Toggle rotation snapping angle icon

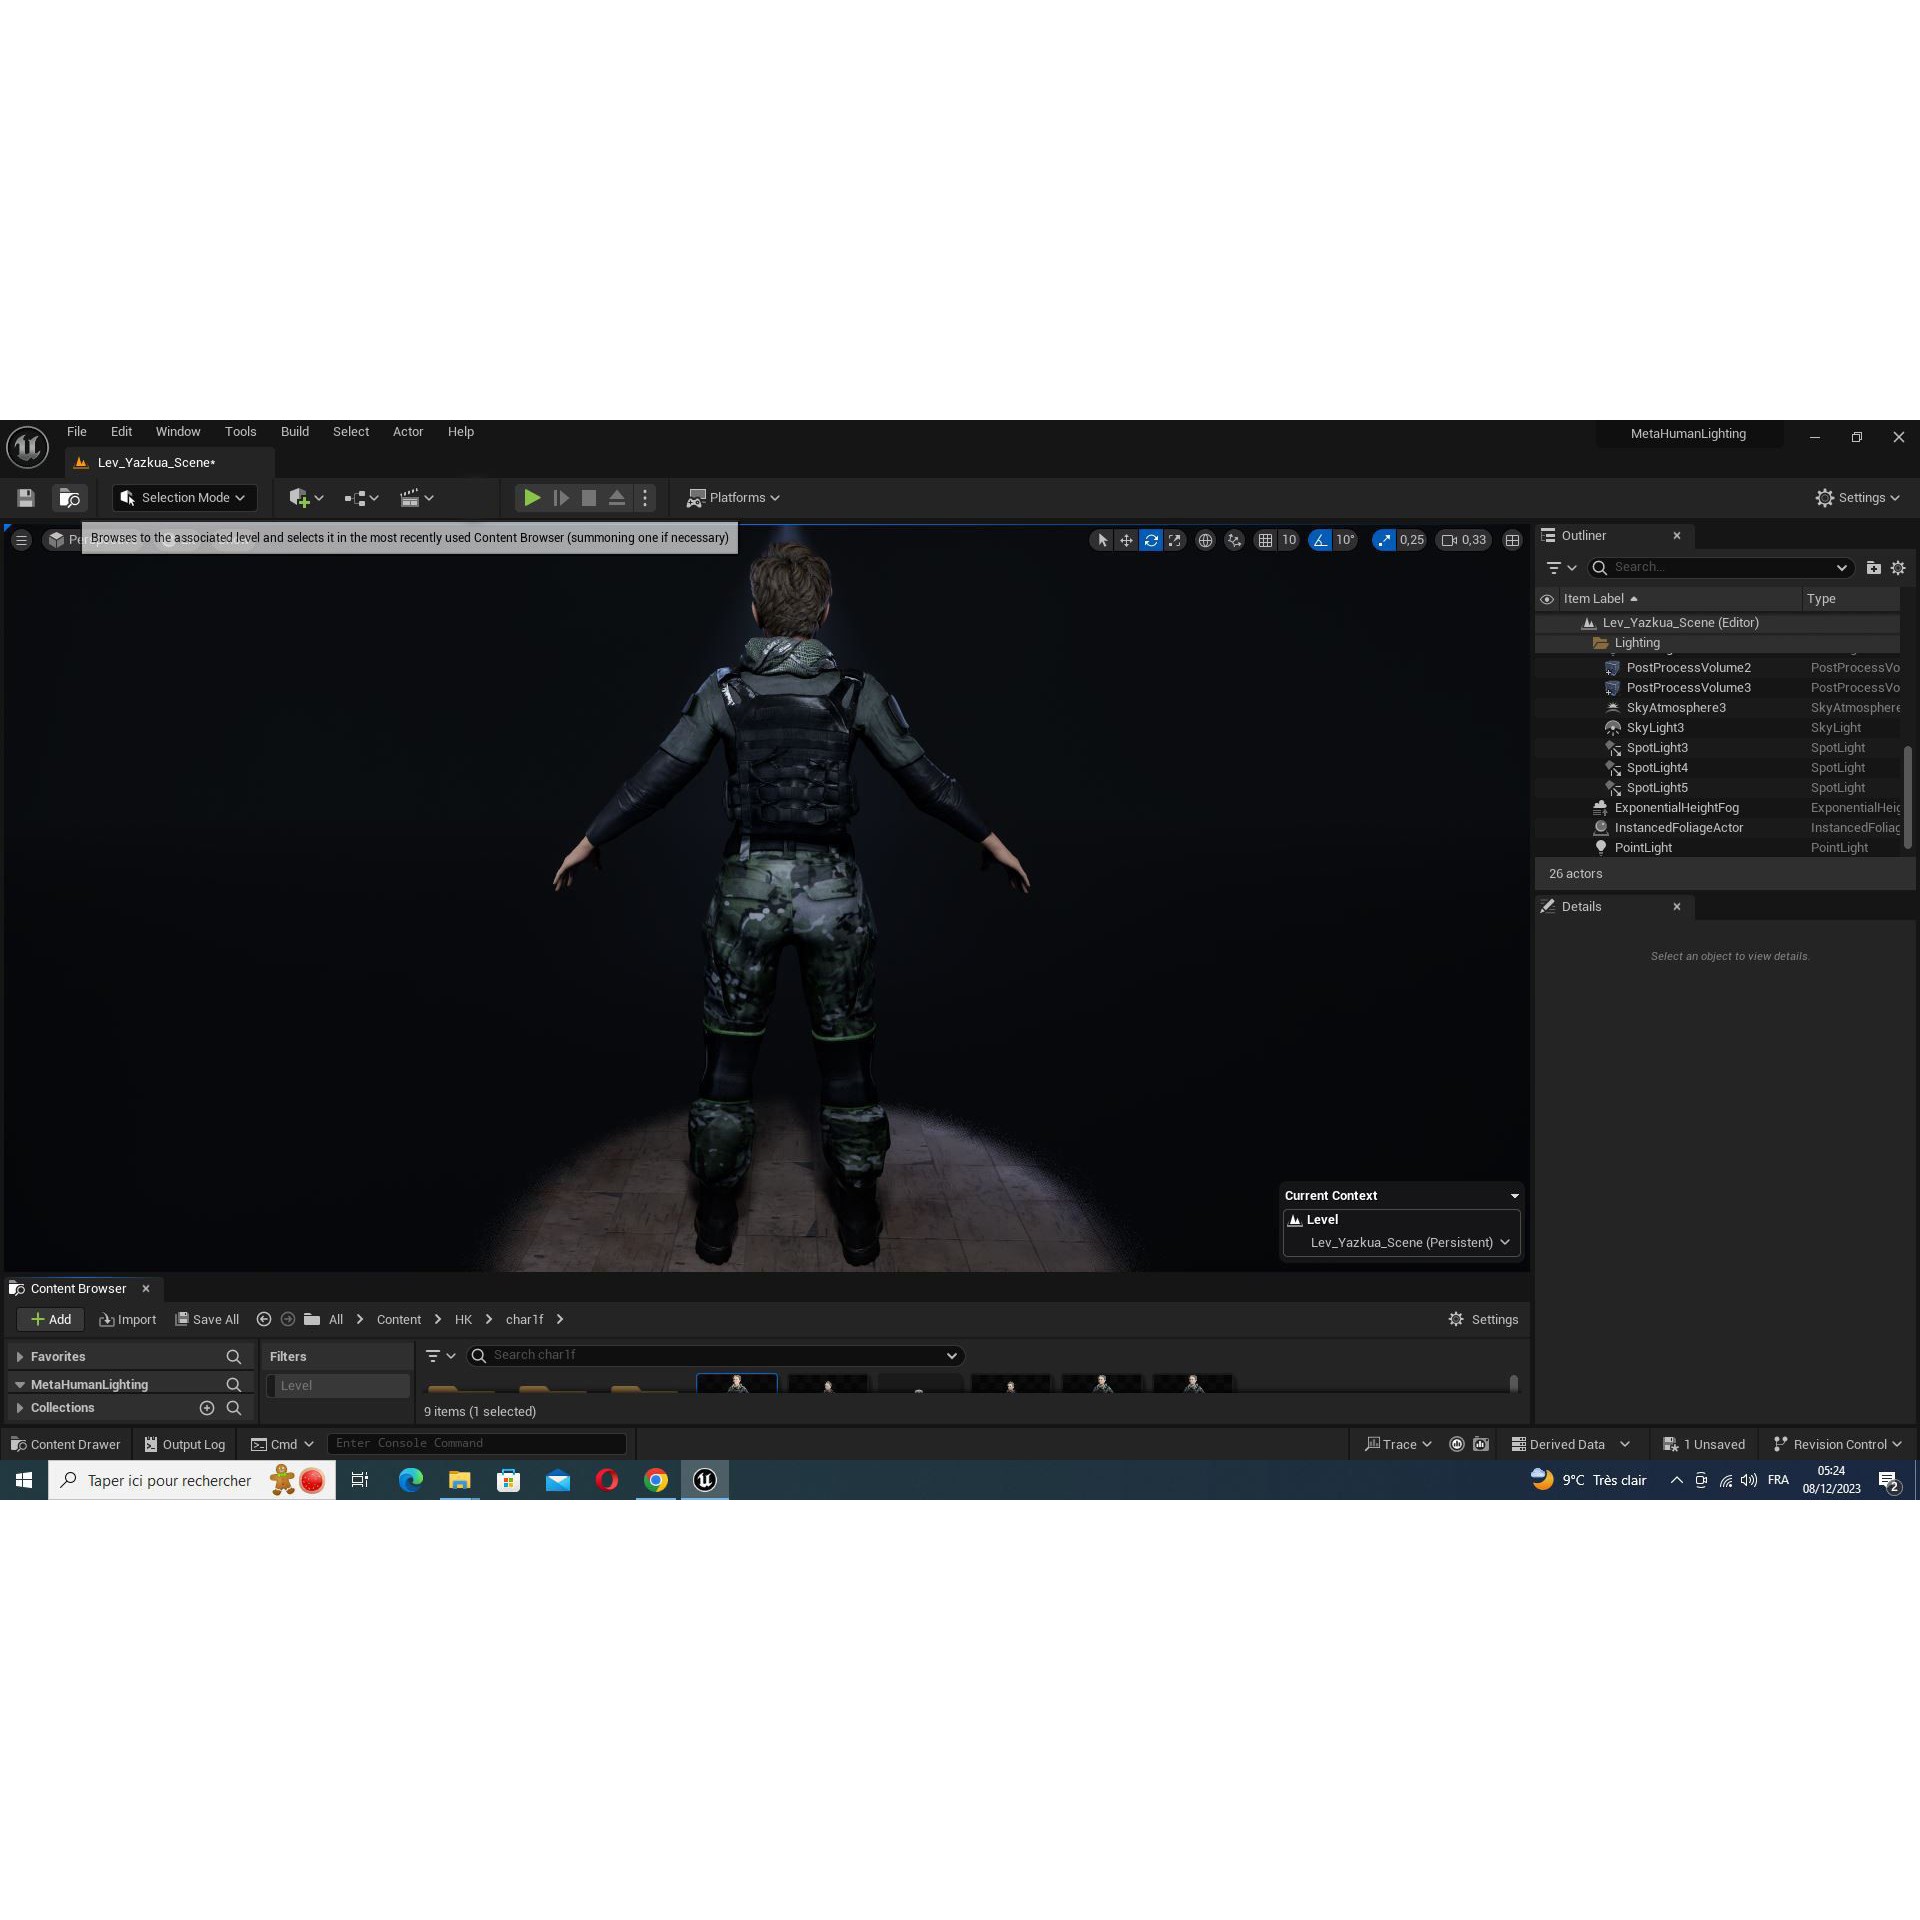1320,540
